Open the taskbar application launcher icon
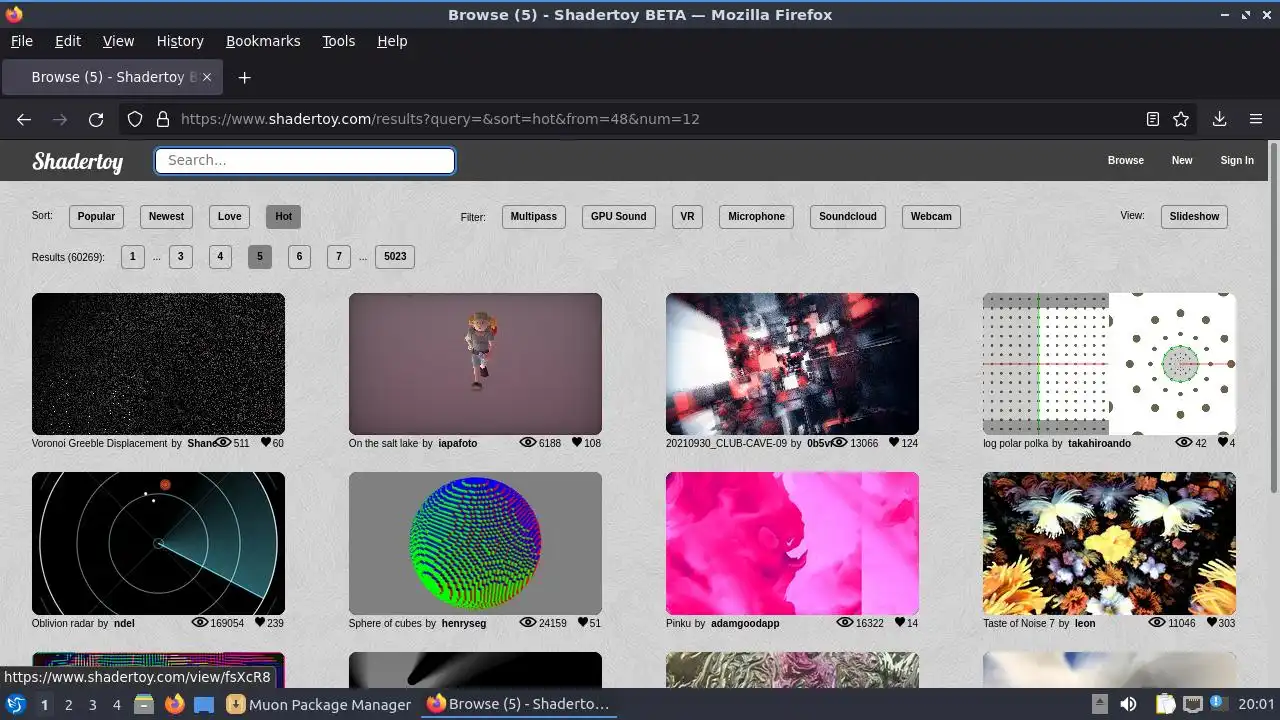 coord(15,704)
